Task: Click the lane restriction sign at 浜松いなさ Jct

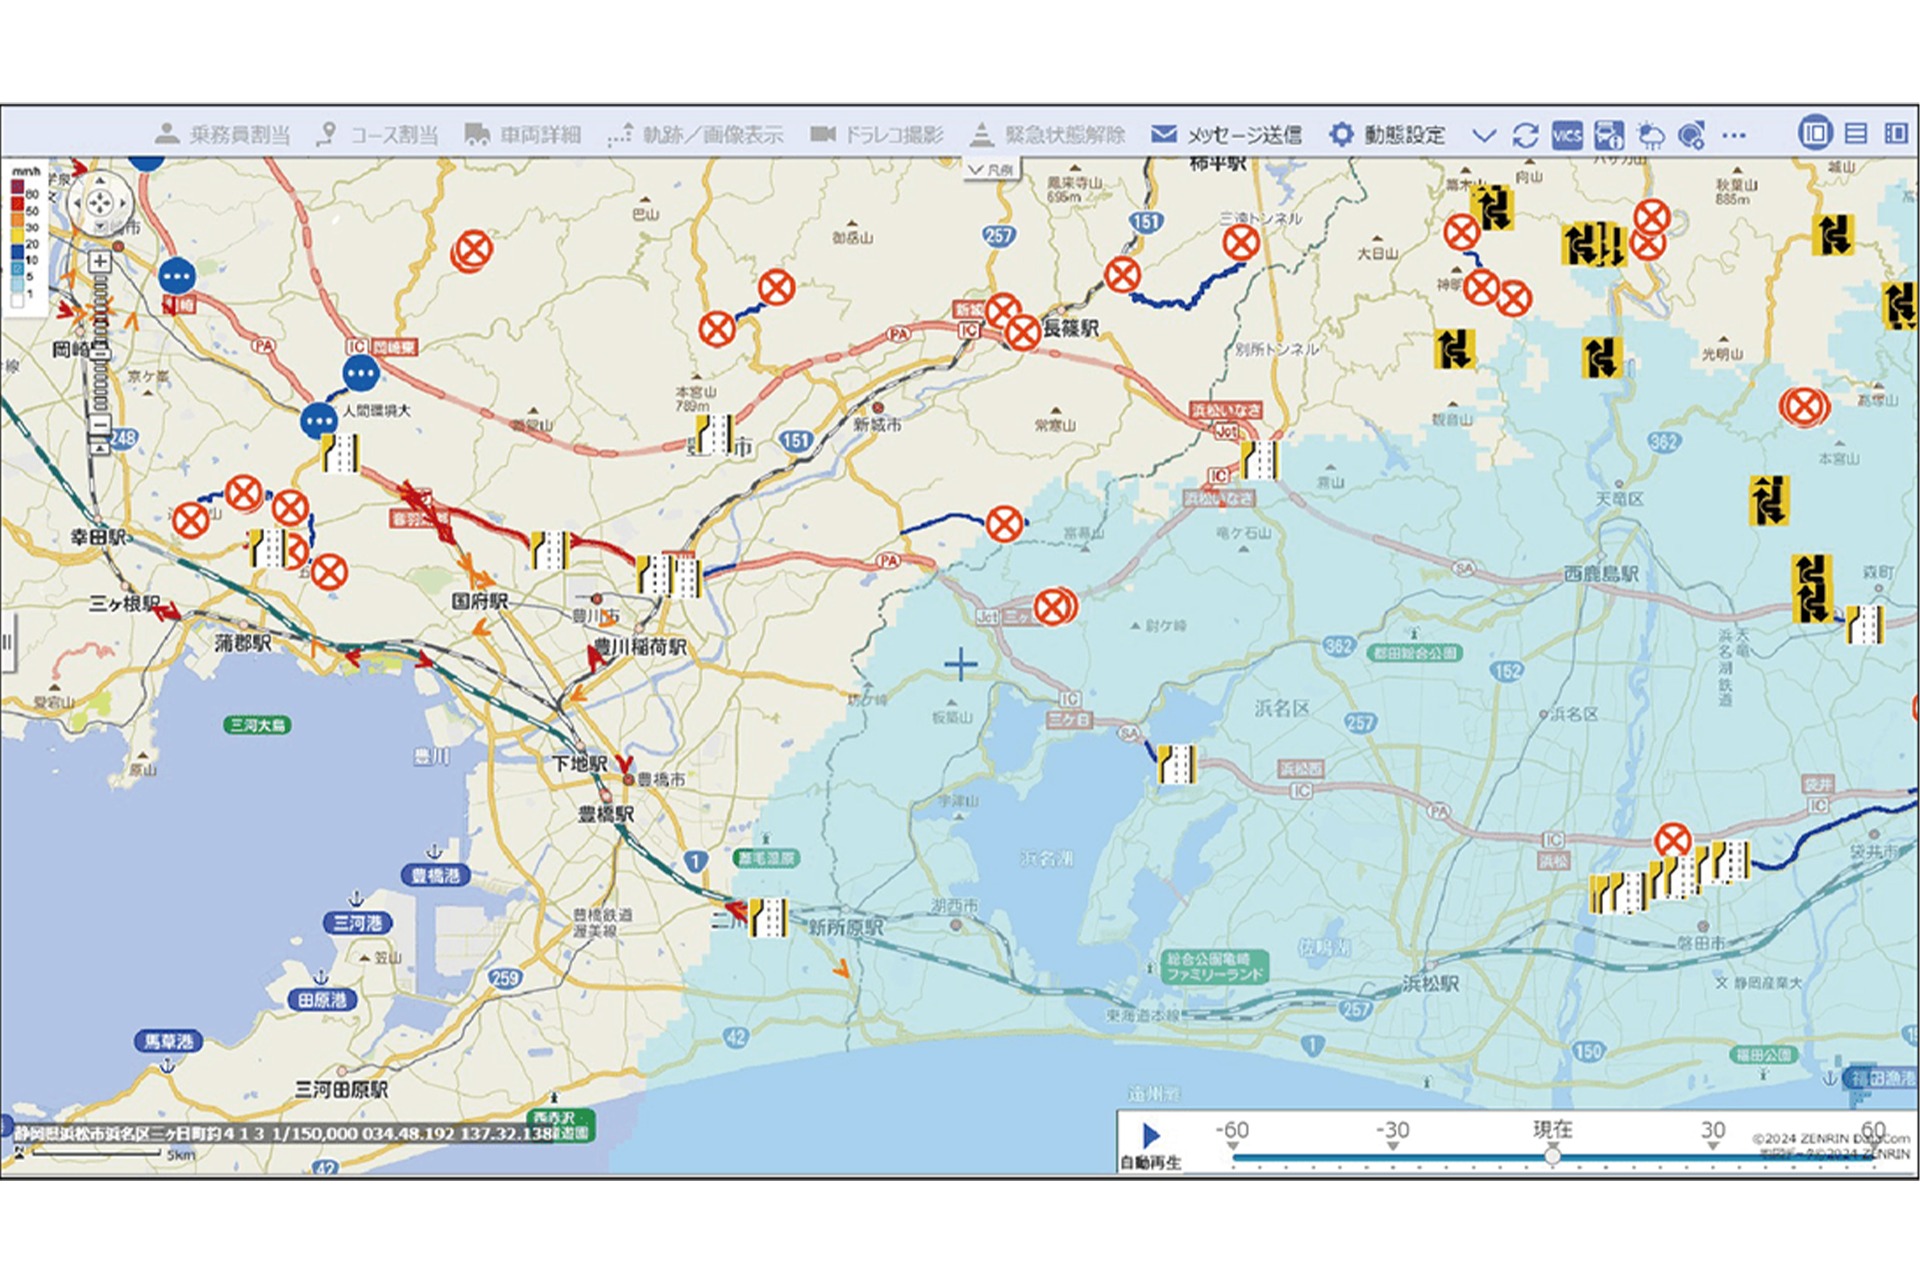Action: tap(1260, 460)
